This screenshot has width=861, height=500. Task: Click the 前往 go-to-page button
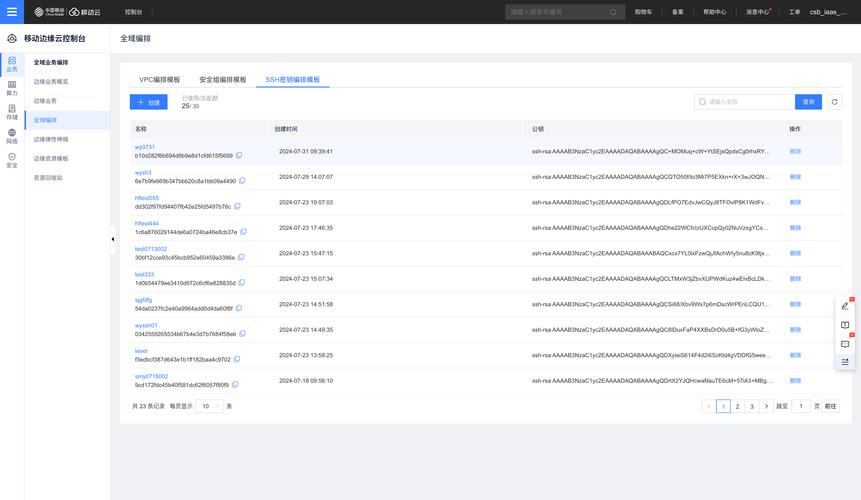point(830,406)
